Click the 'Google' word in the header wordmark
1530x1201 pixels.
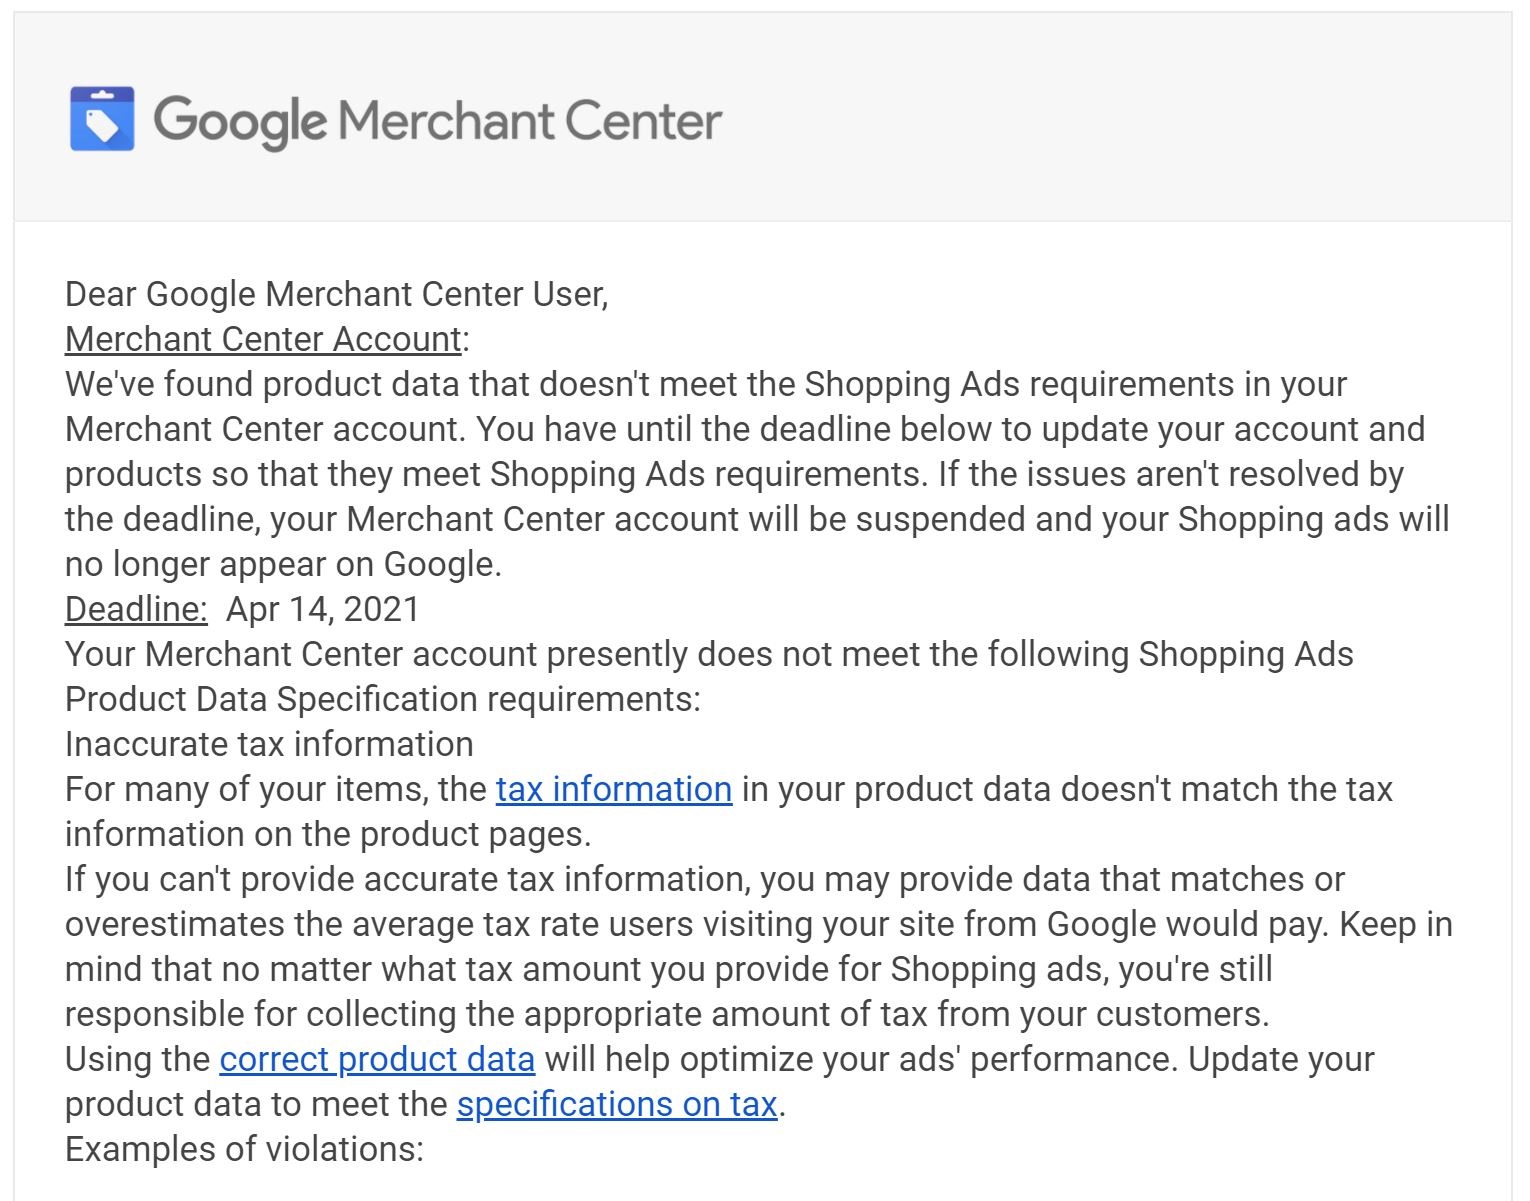coord(240,122)
